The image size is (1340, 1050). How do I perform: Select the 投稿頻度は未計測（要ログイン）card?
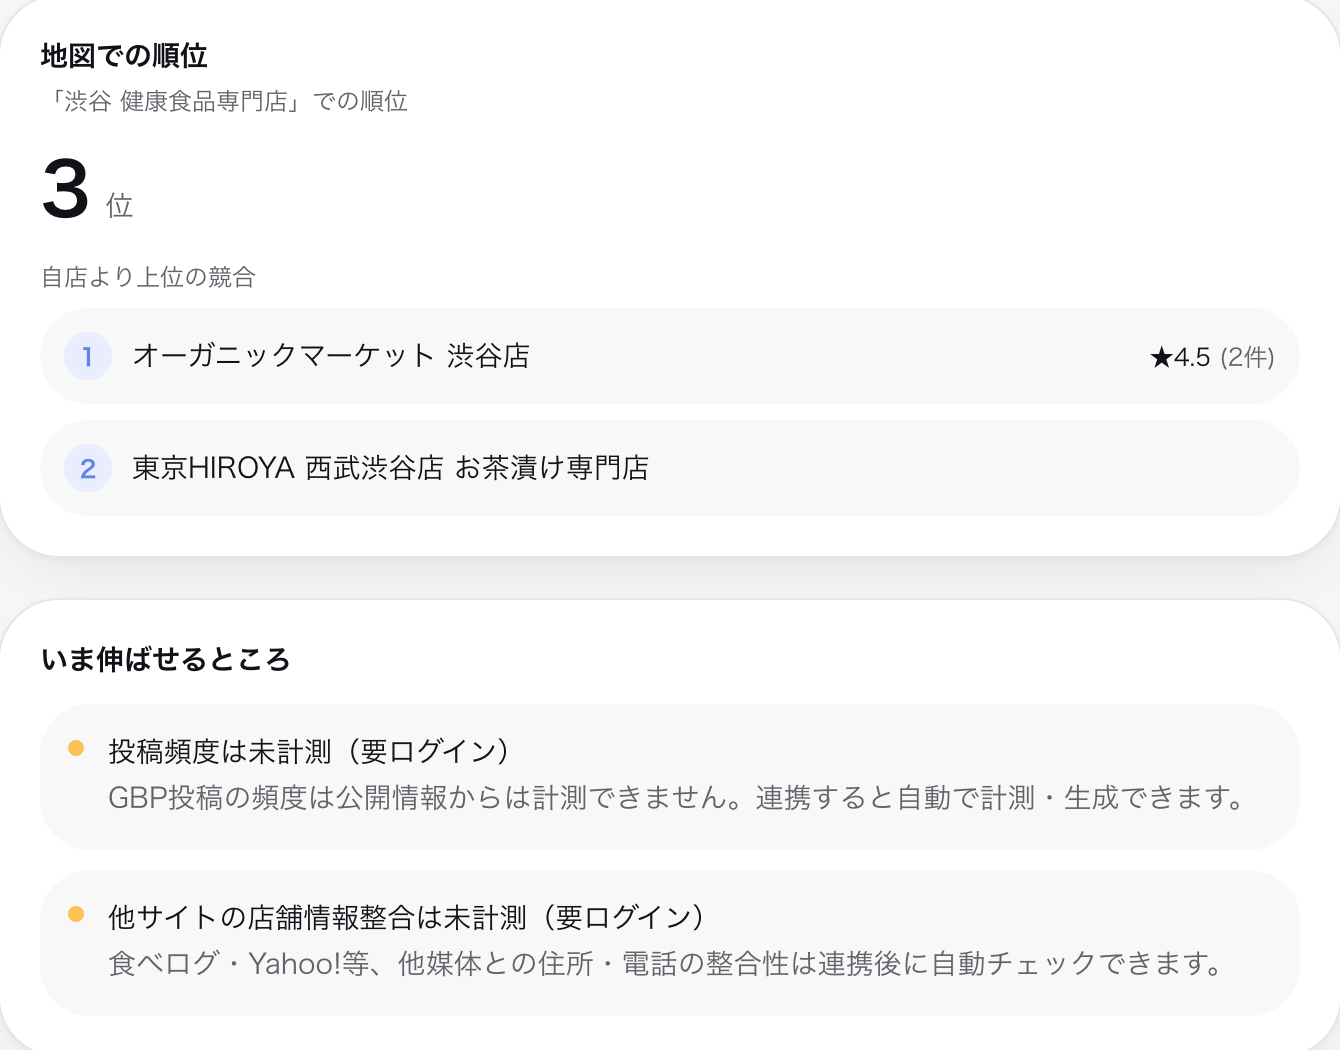(x=670, y=777)
